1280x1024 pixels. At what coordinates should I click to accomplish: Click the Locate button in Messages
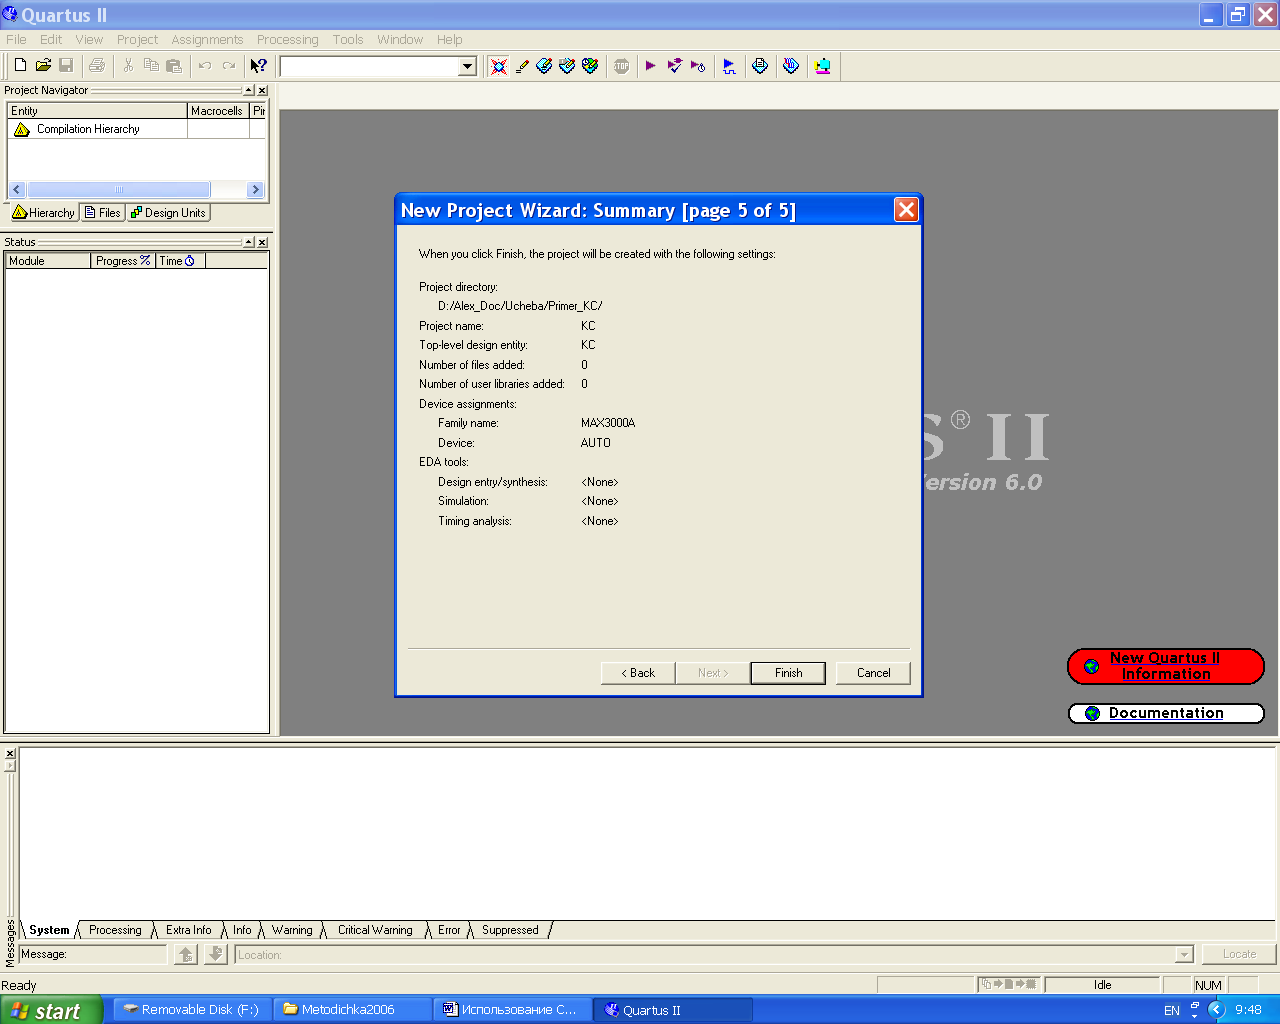tap(1239, 954)
